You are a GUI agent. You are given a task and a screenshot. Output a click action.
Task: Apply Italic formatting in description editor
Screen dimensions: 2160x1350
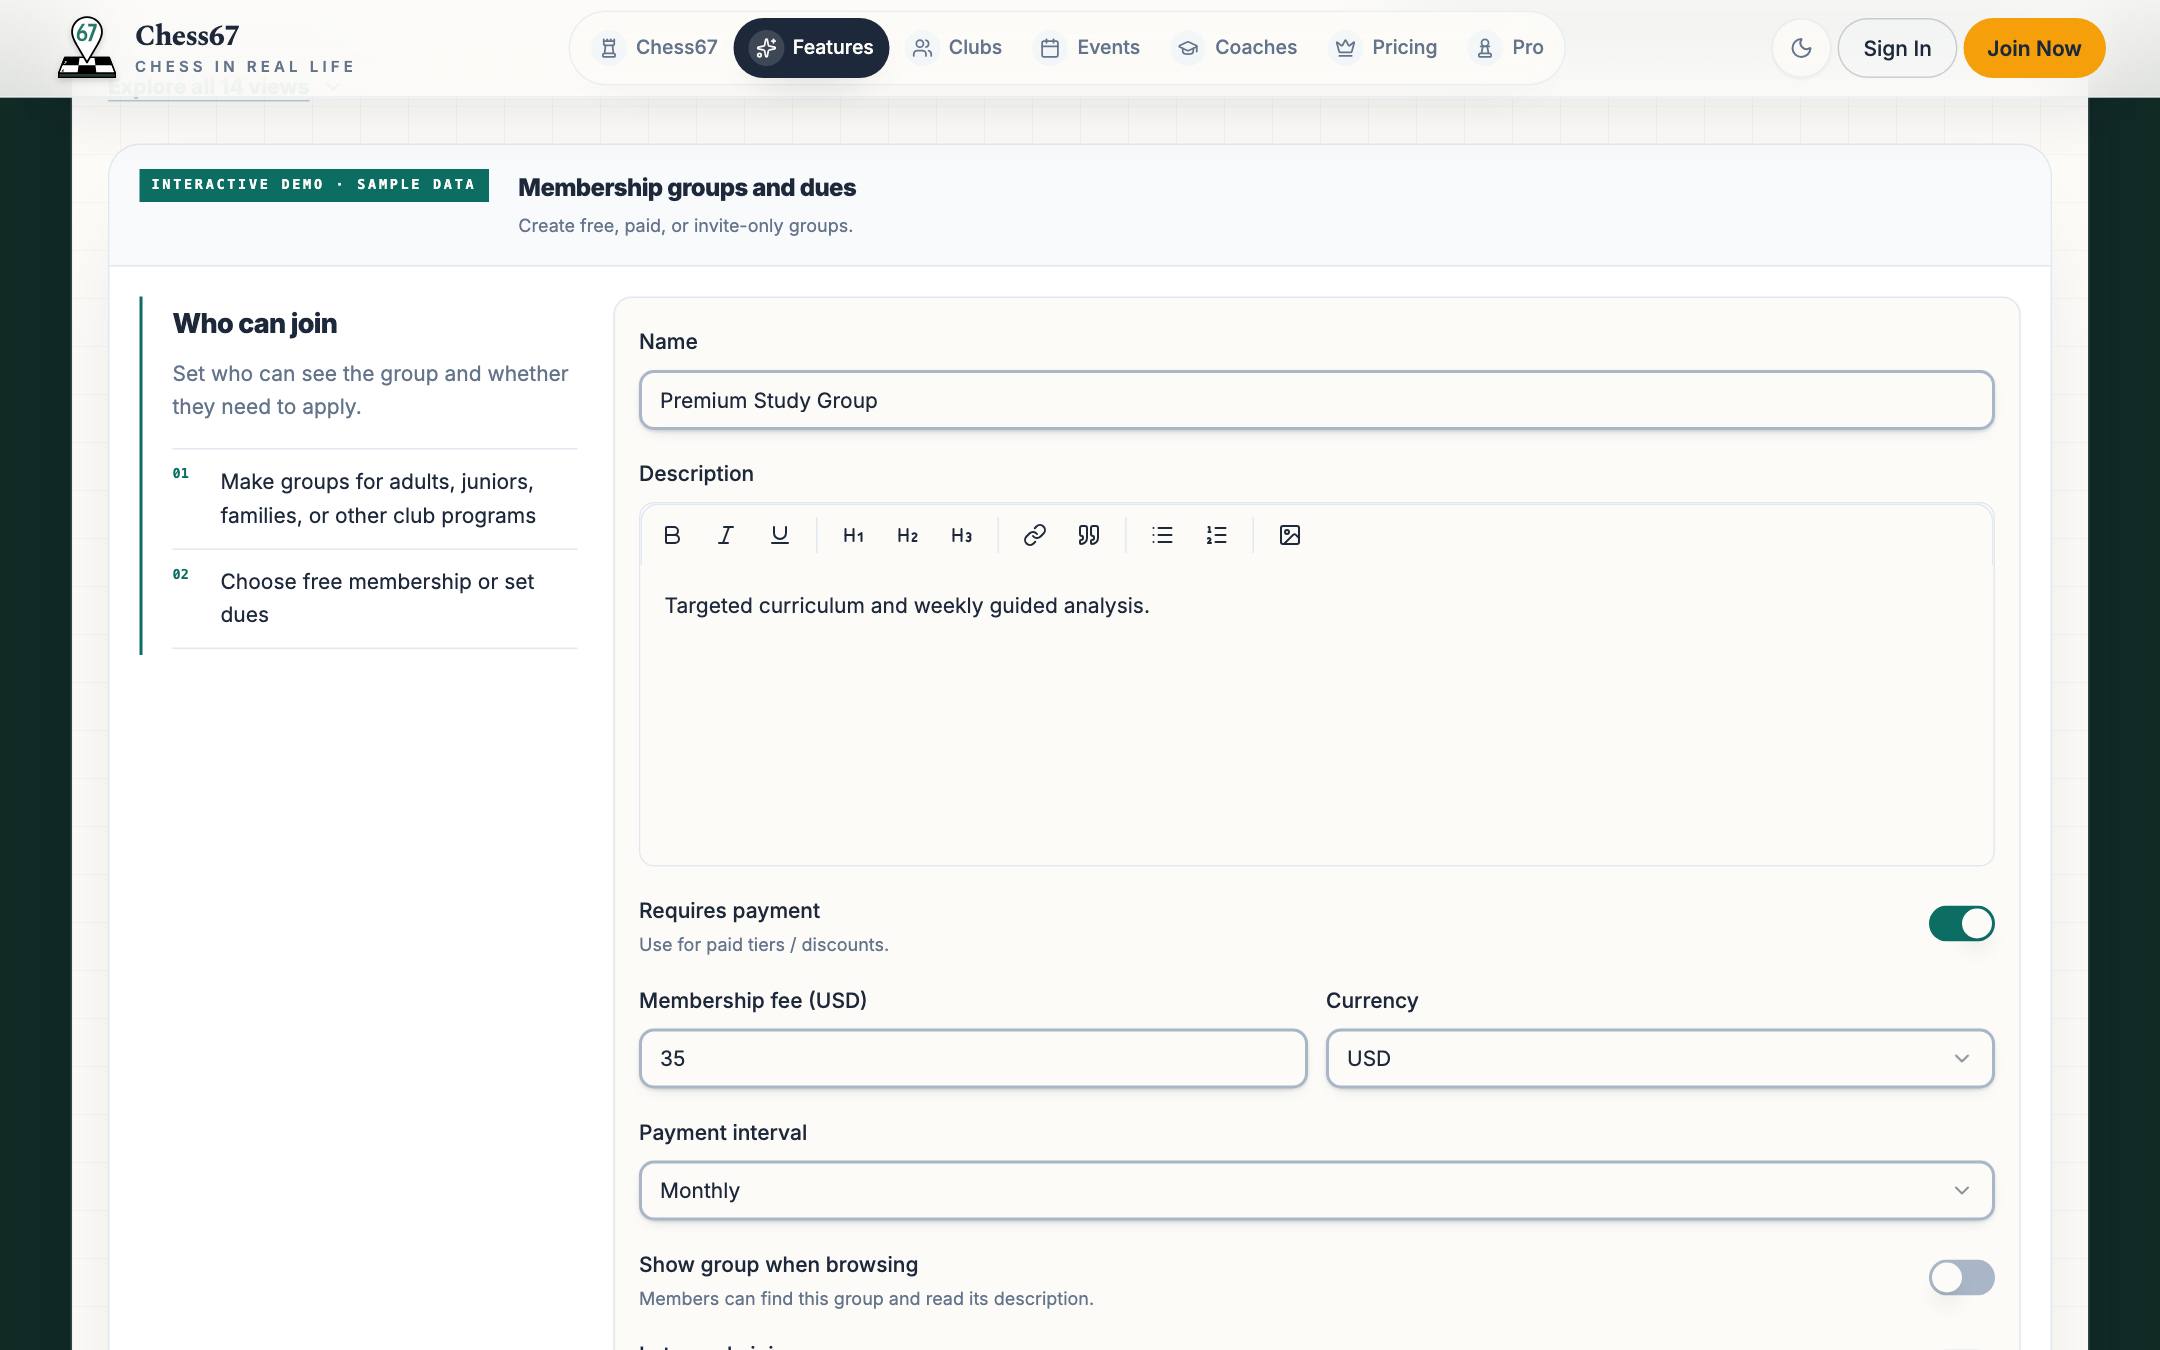726,535
